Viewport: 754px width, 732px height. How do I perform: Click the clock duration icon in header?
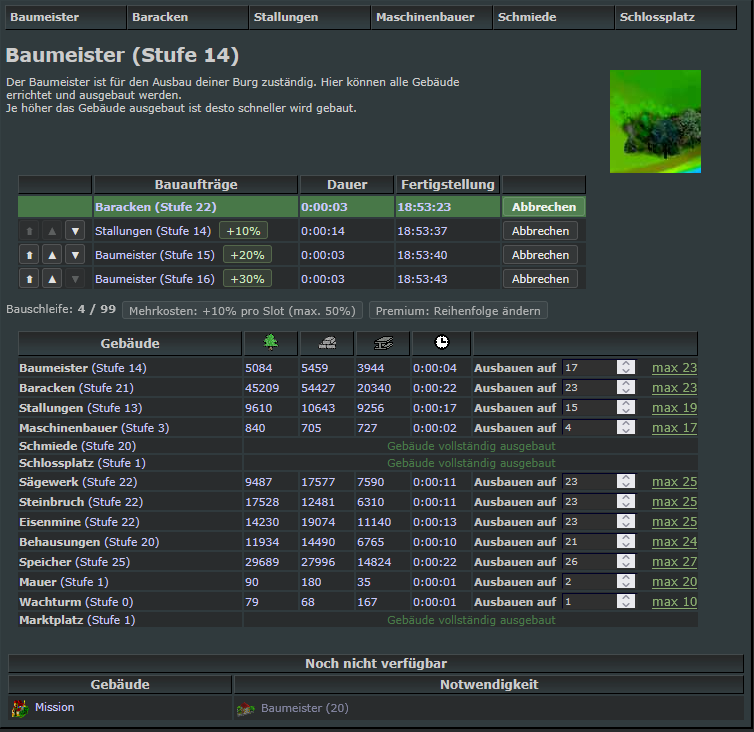pos(441,343)
